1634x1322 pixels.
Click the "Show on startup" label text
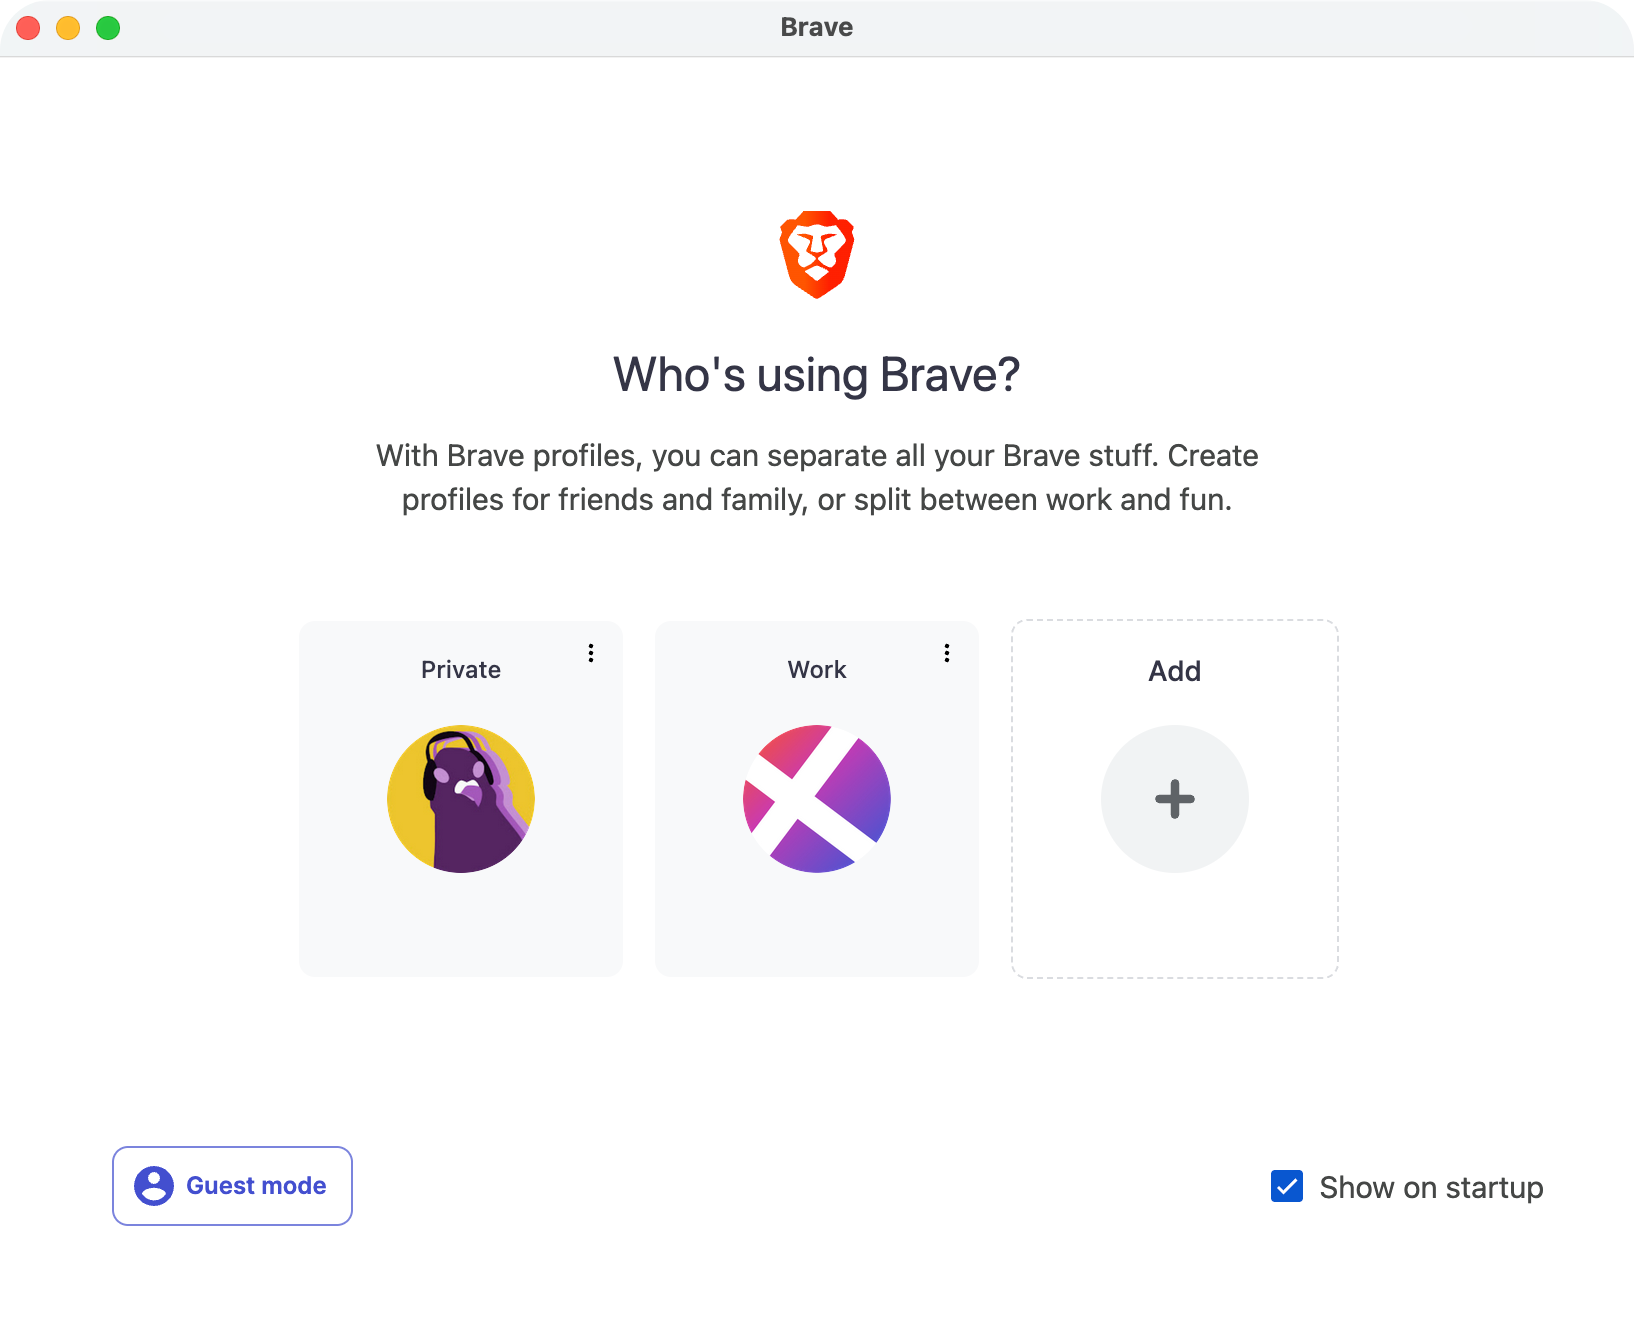tap(1431, 1188)
